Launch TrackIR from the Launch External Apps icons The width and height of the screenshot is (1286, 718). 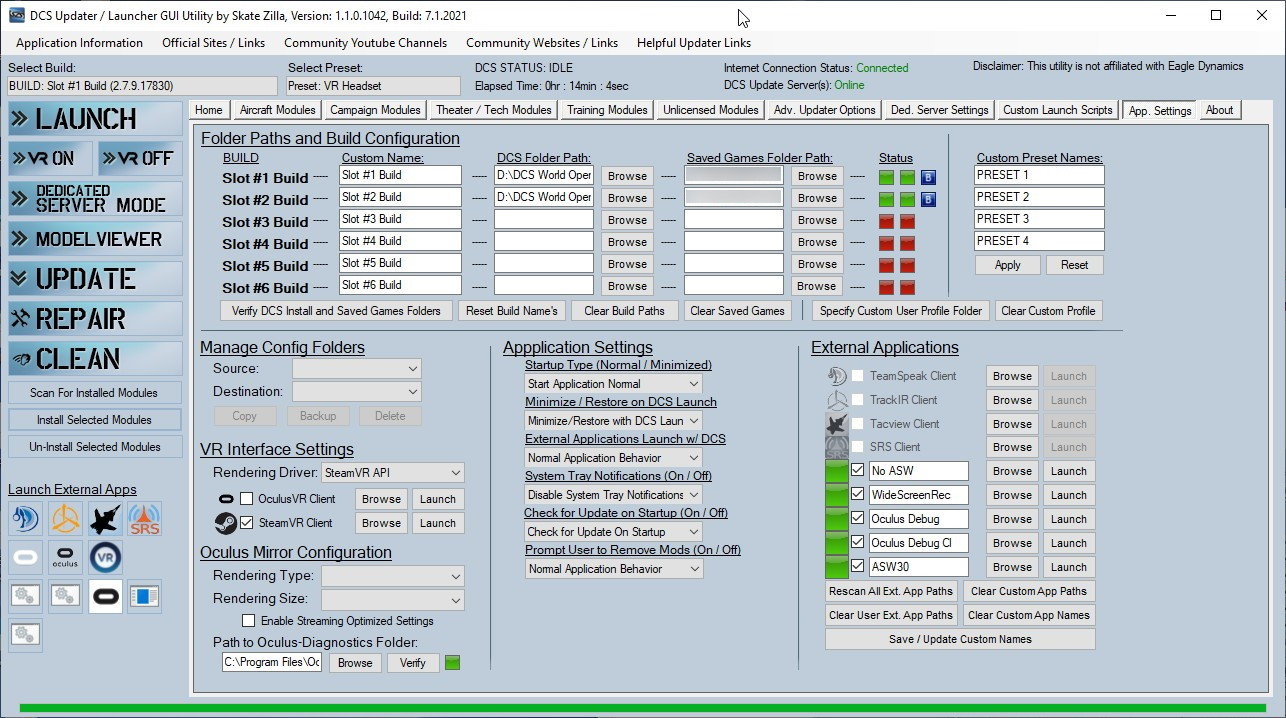(x=65, y=519)
